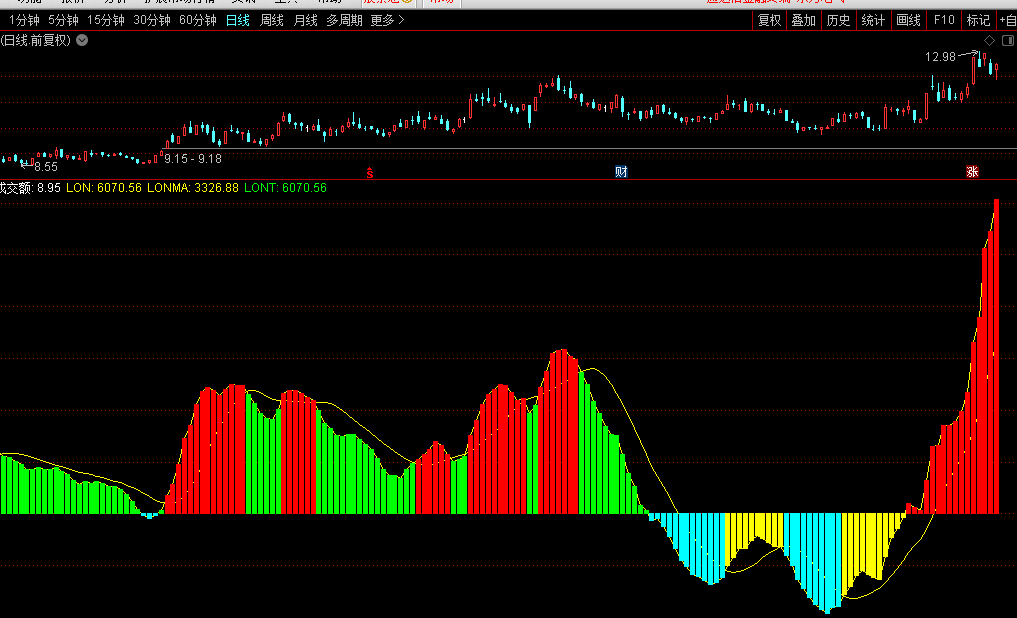Image resolution: width=1017 pixels, height=618 pixels.
Task: Select the 周线 weekly chart tab
Action: point(272,20)
